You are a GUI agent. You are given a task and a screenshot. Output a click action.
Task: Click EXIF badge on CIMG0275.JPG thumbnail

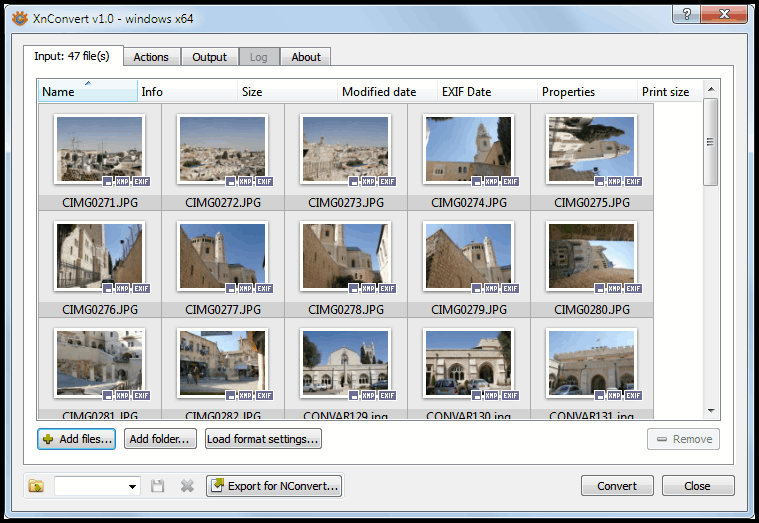click(x=633, y=182)
